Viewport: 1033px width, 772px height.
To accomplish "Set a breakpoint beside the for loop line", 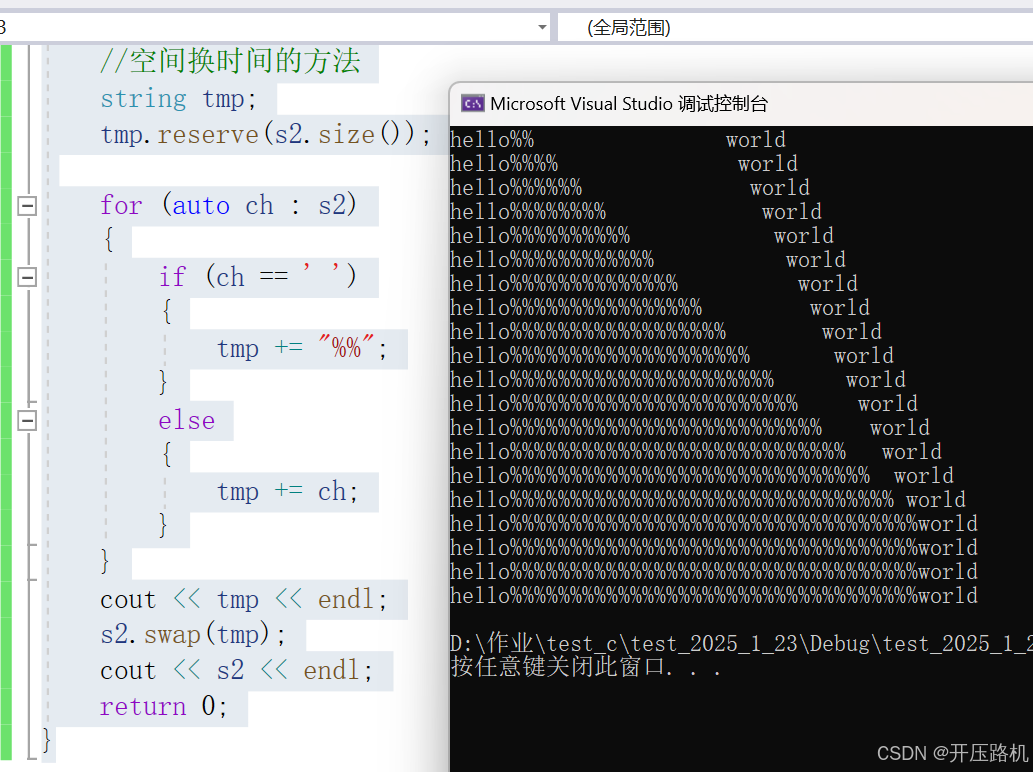I will pyautogui.click(x=7, y=205).
